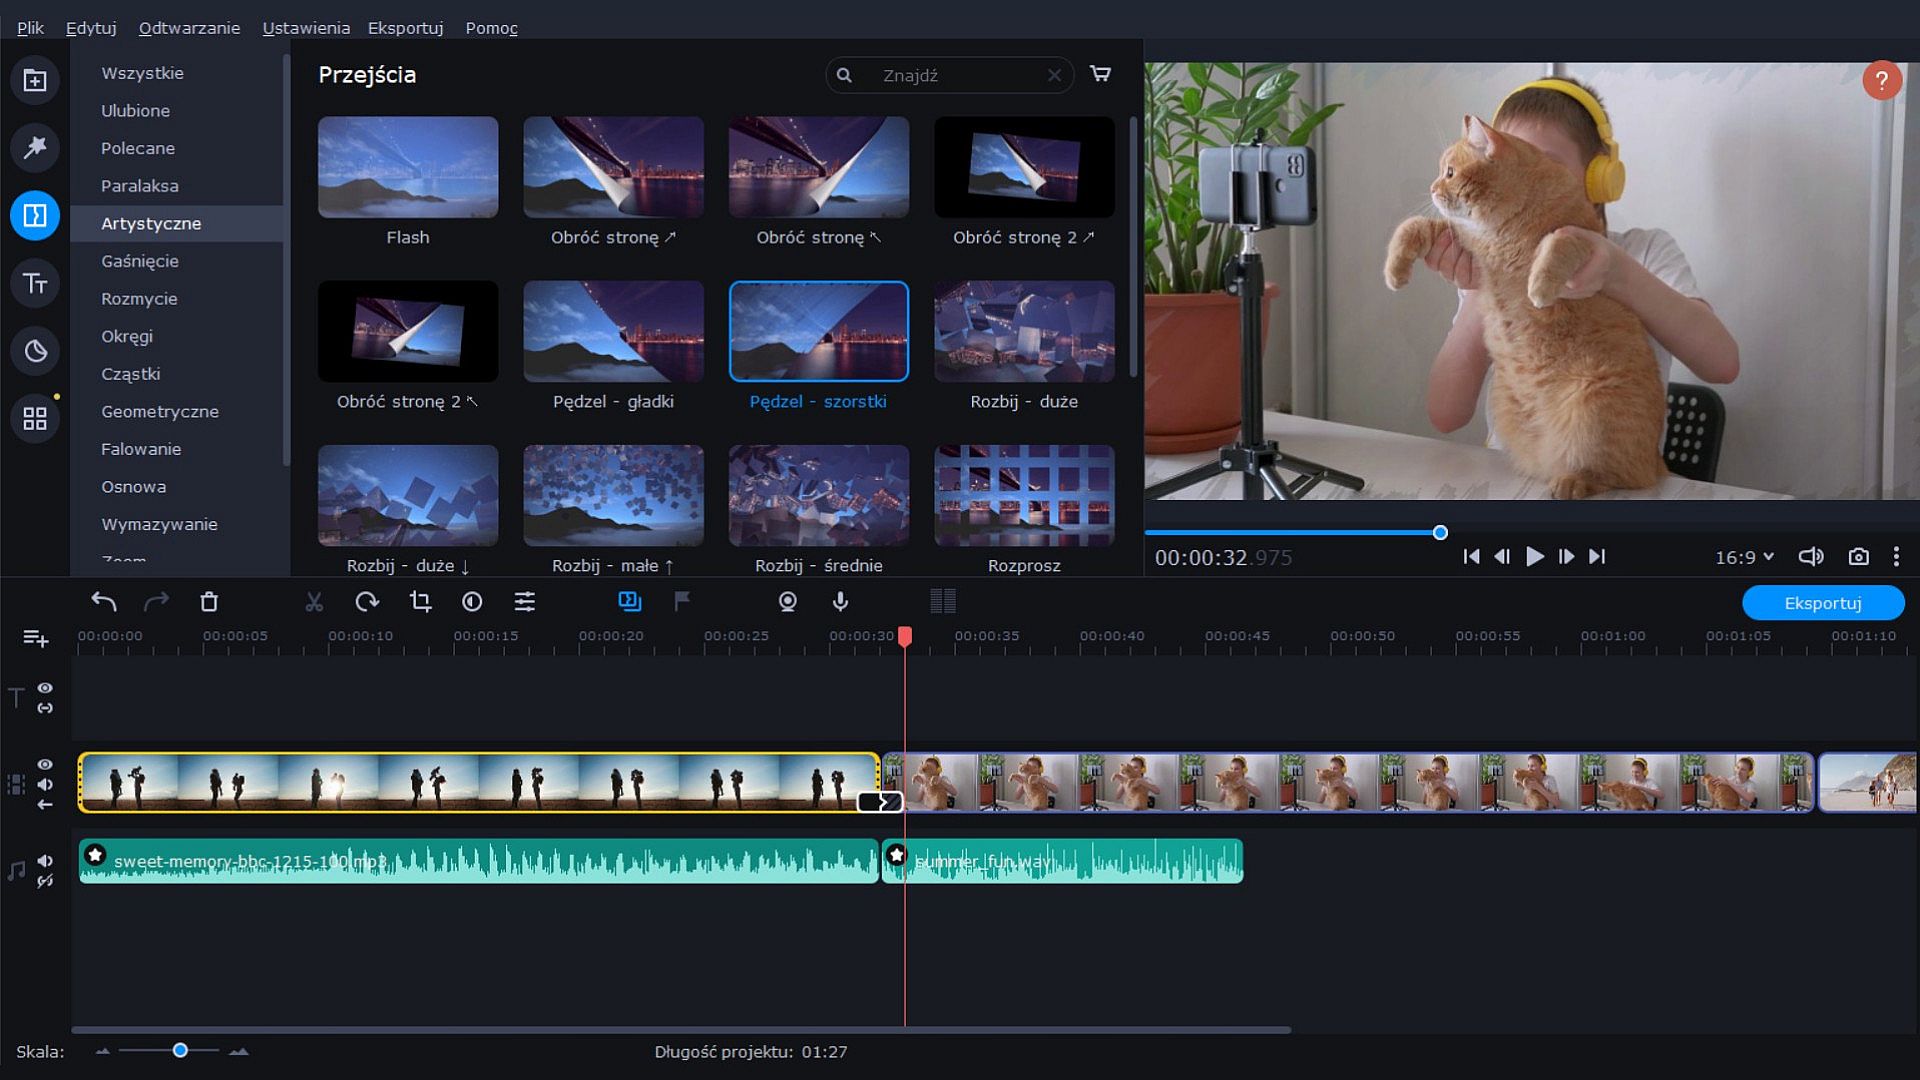Play the preview video
The width and height of the screenshot is (1920, 1080).
coord(1534,557)
